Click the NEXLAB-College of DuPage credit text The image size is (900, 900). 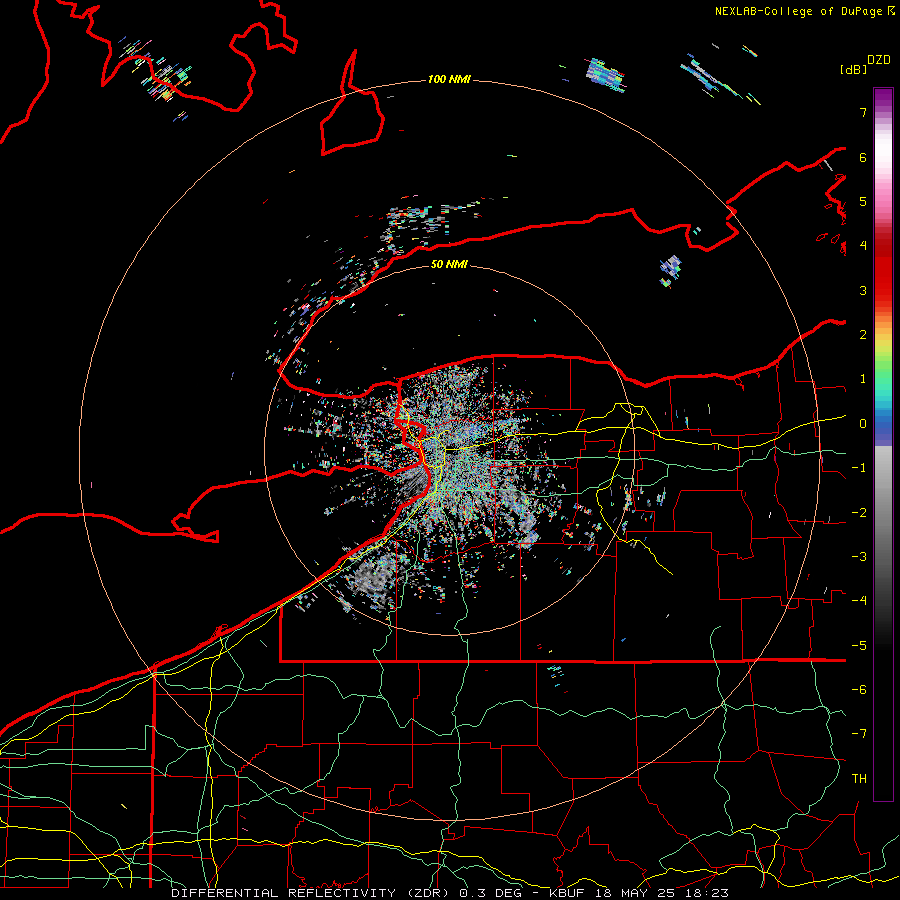click(800, 11)
